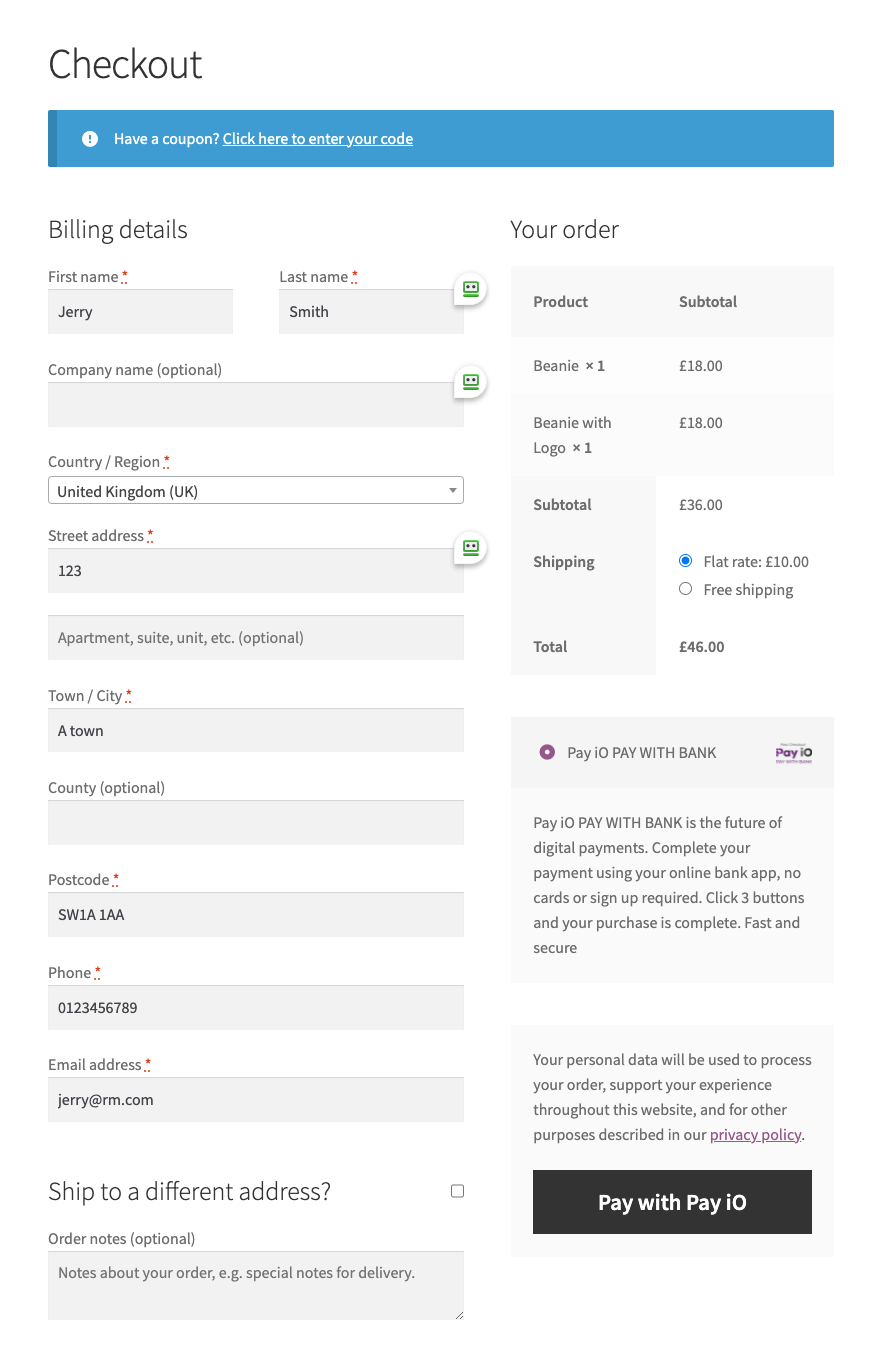Click the autofill icon on Company name field
Screen dimensions: 878x1365
[471, 382]
